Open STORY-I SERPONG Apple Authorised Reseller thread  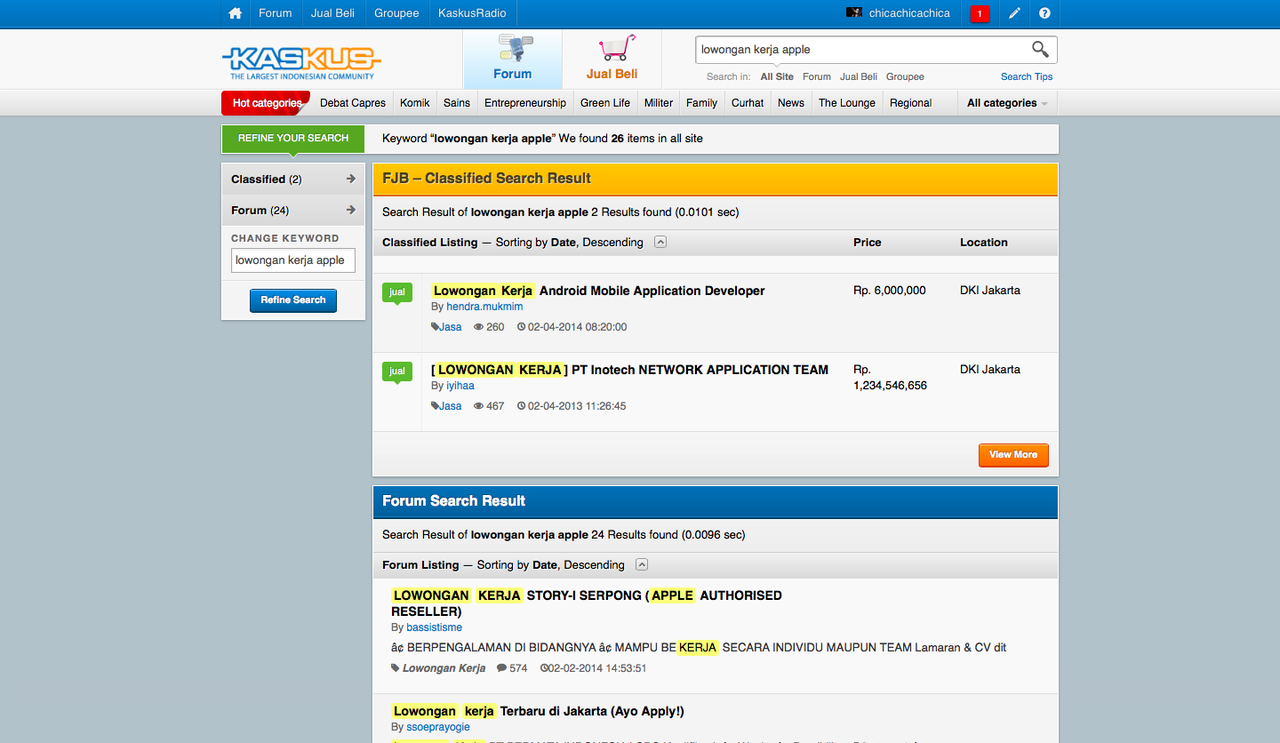click(x=586, y=603)
